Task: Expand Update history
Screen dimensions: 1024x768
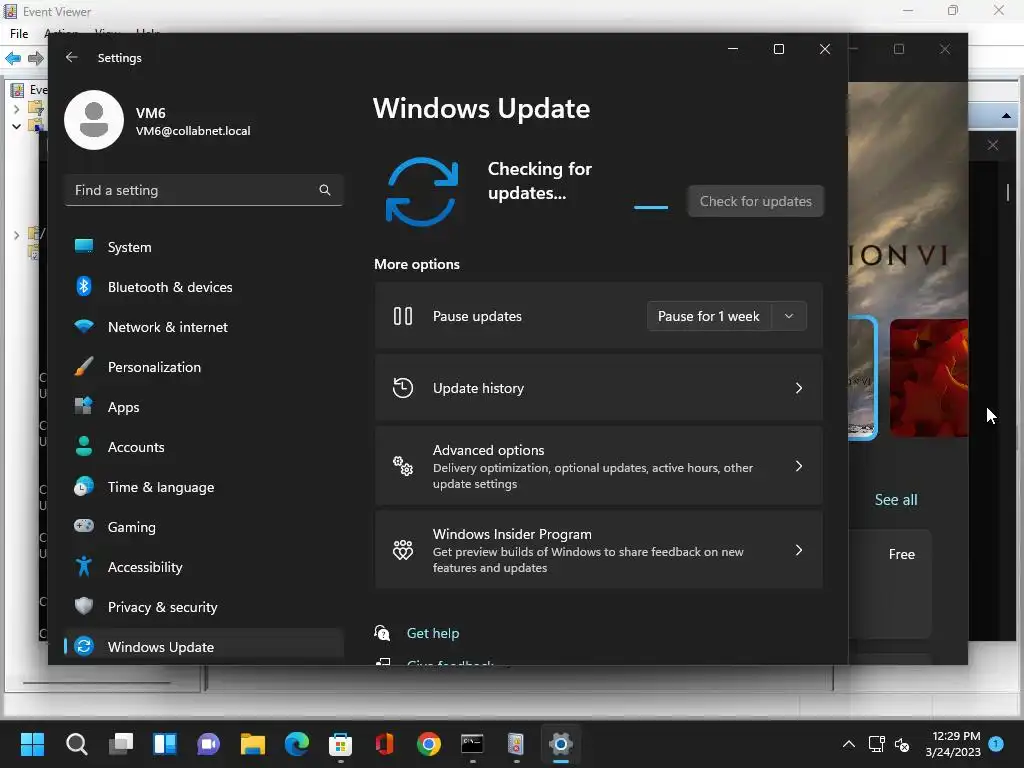Action: (x=599, y=388)
